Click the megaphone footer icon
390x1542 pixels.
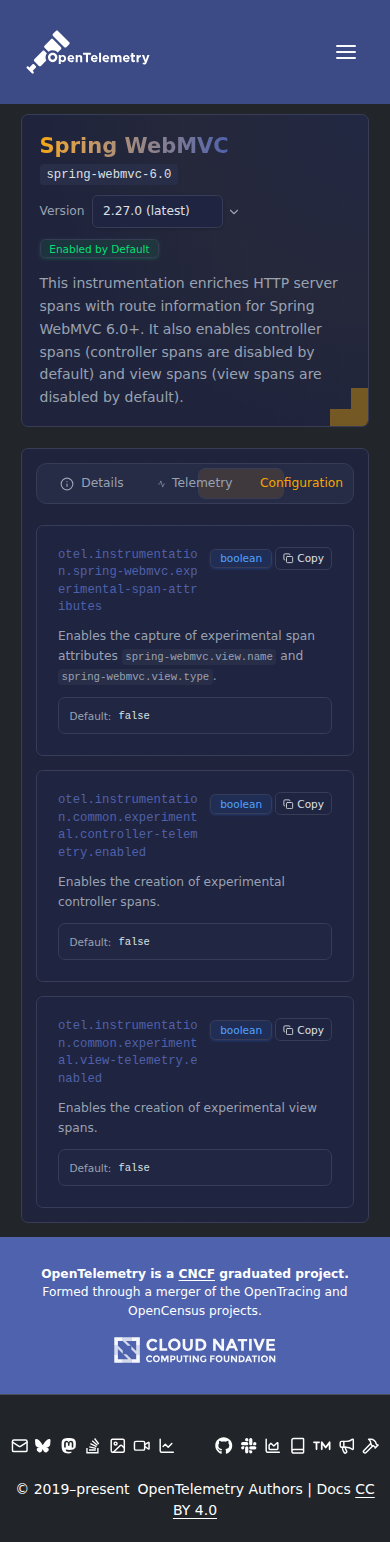[346, 1445]
